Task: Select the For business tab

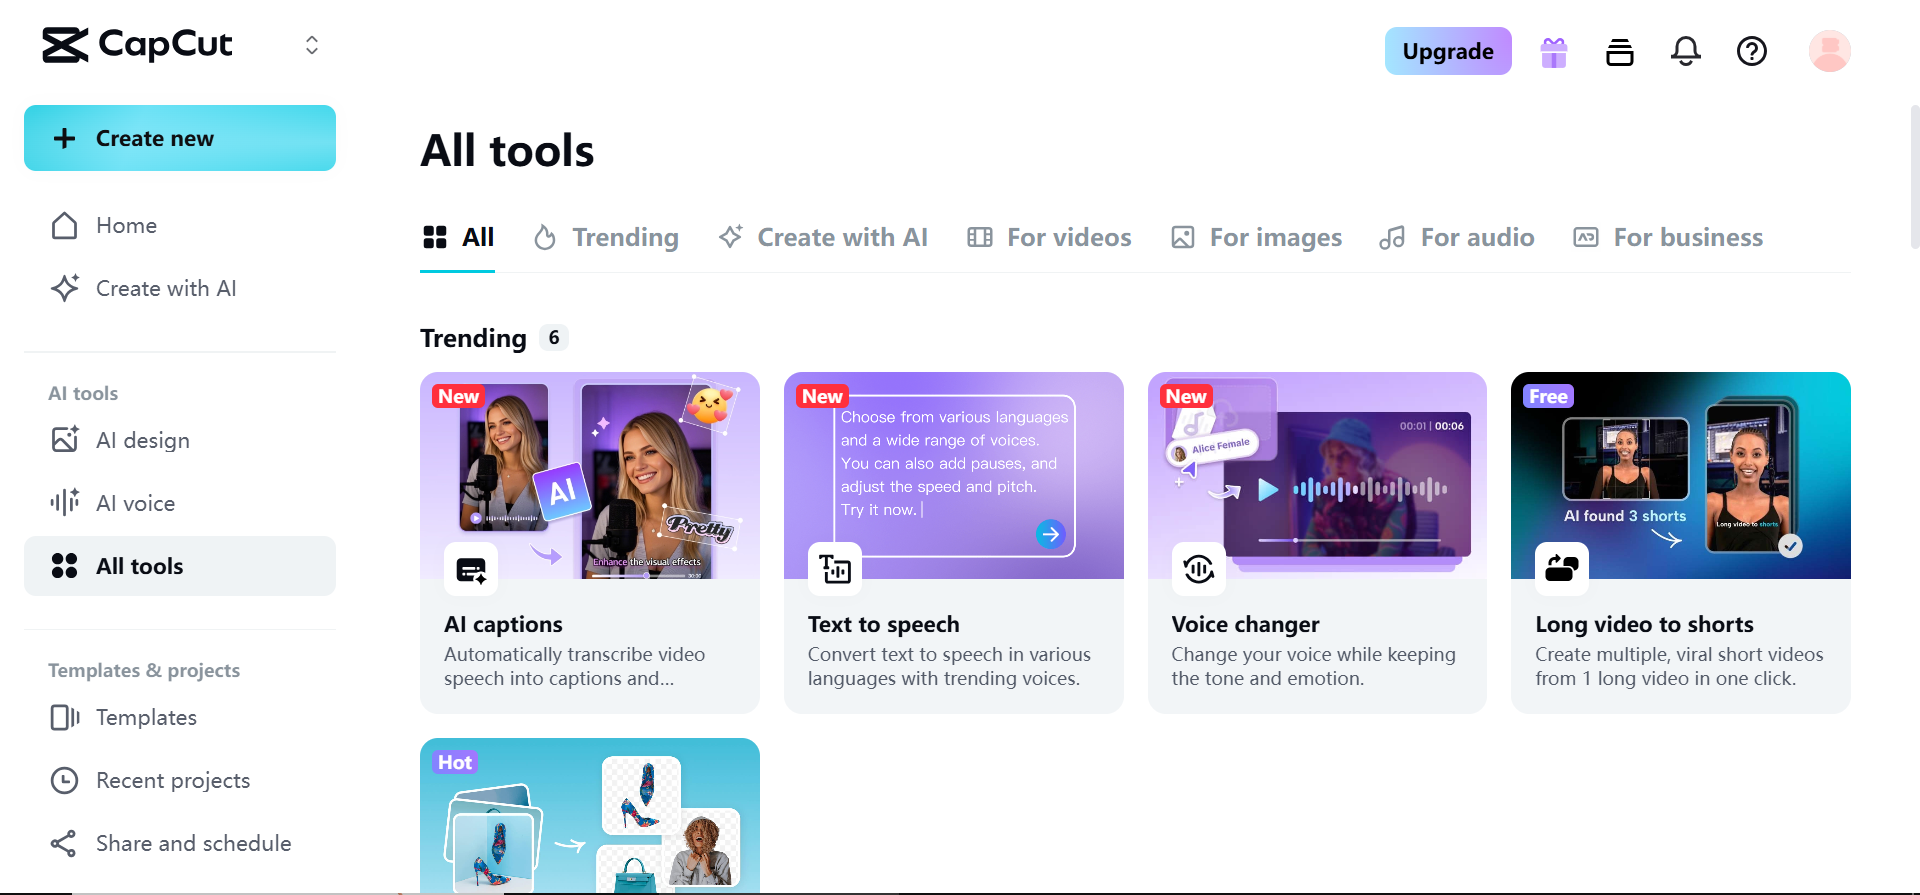Action: (x=1668, y=238)
